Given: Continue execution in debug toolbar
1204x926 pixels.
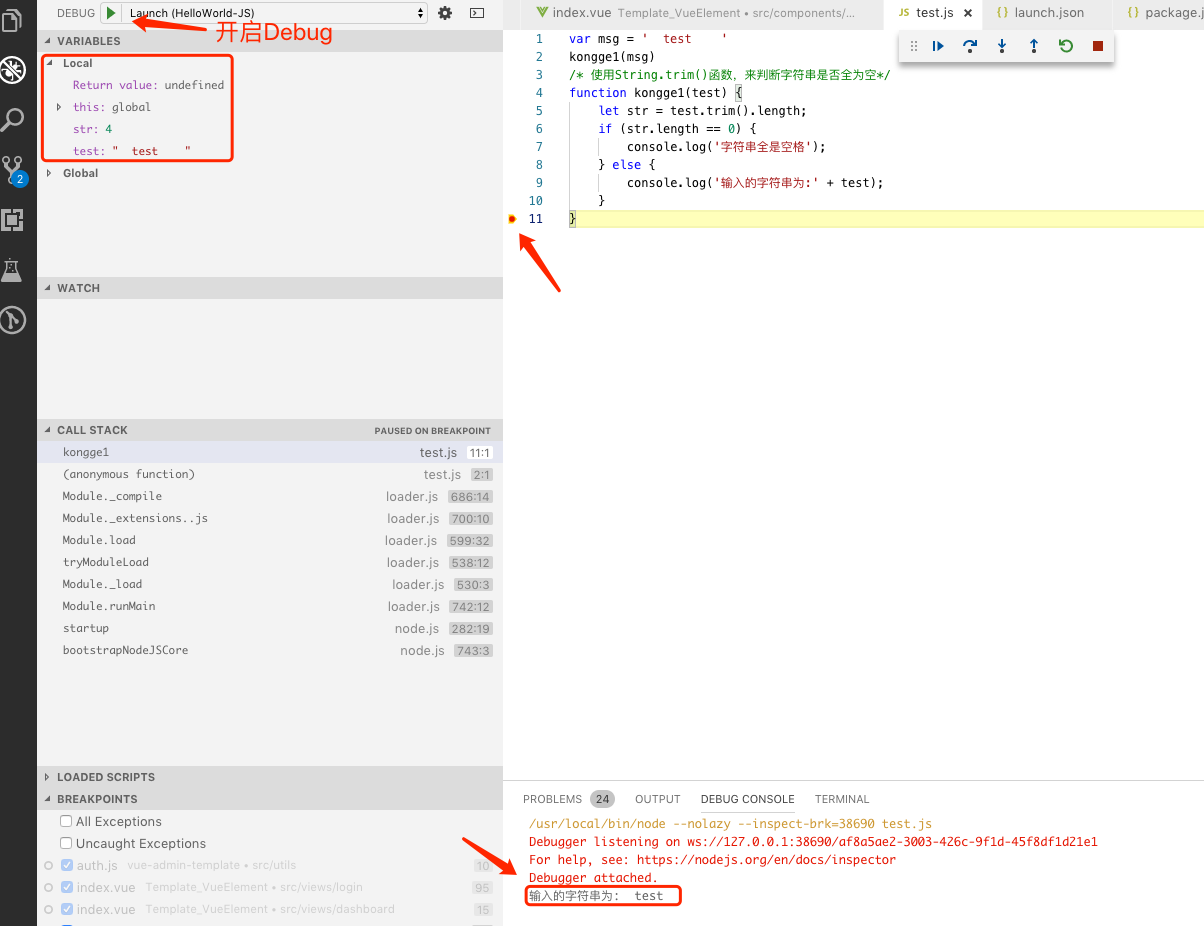Looking at the screenshot, I should tap(938, 46).
